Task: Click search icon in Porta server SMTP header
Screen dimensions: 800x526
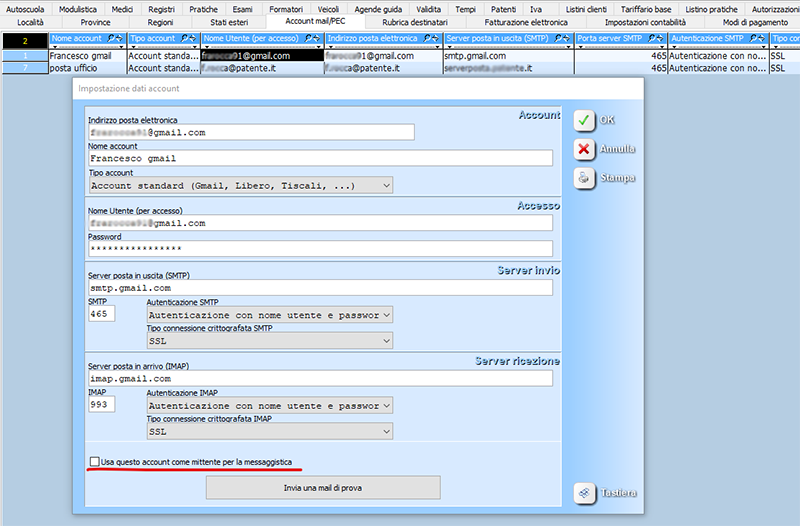Action: coord(655,39)
